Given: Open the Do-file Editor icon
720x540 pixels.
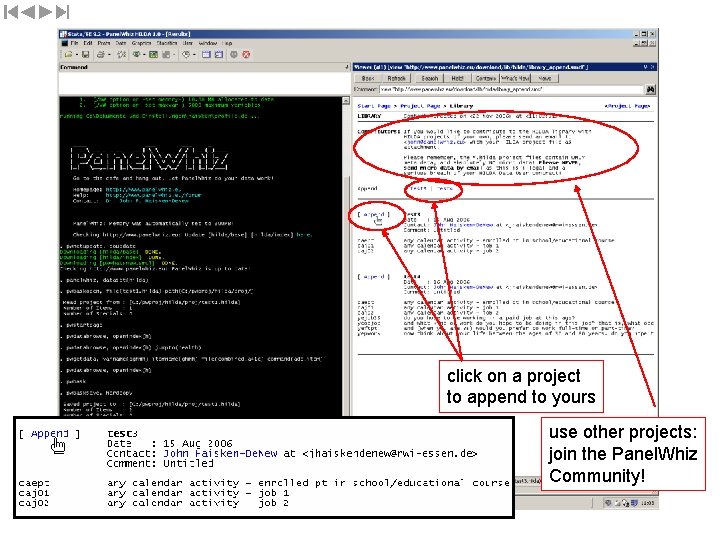Looking at the screenshot, I should 186,54.
